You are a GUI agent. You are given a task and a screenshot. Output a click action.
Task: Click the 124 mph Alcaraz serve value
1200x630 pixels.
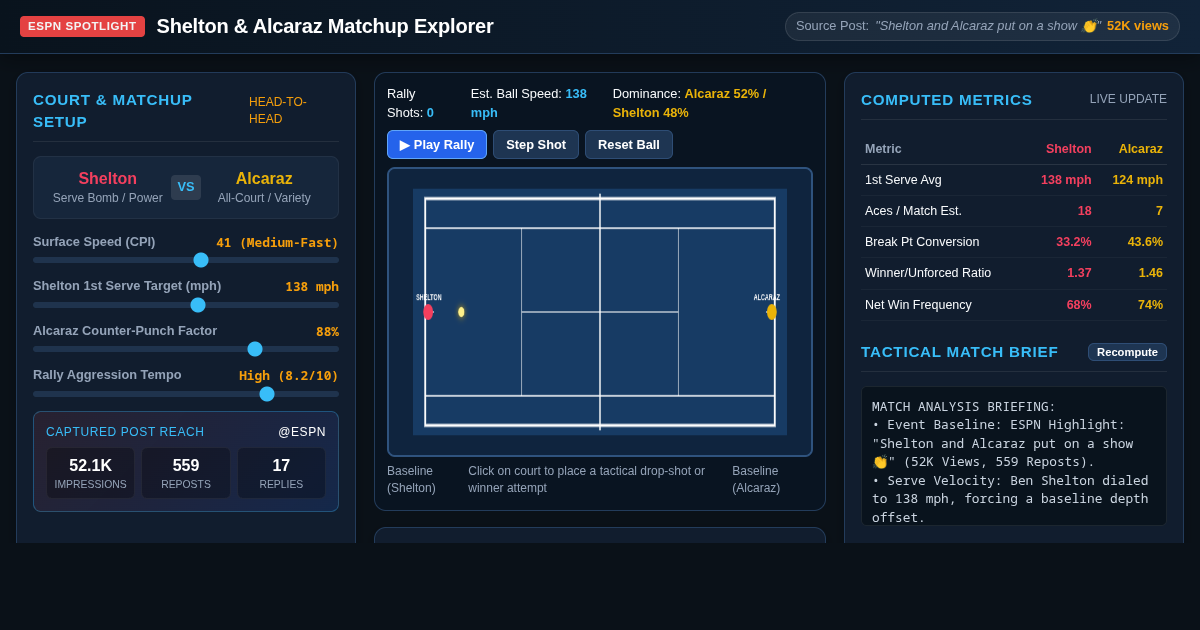[1138, 180]
